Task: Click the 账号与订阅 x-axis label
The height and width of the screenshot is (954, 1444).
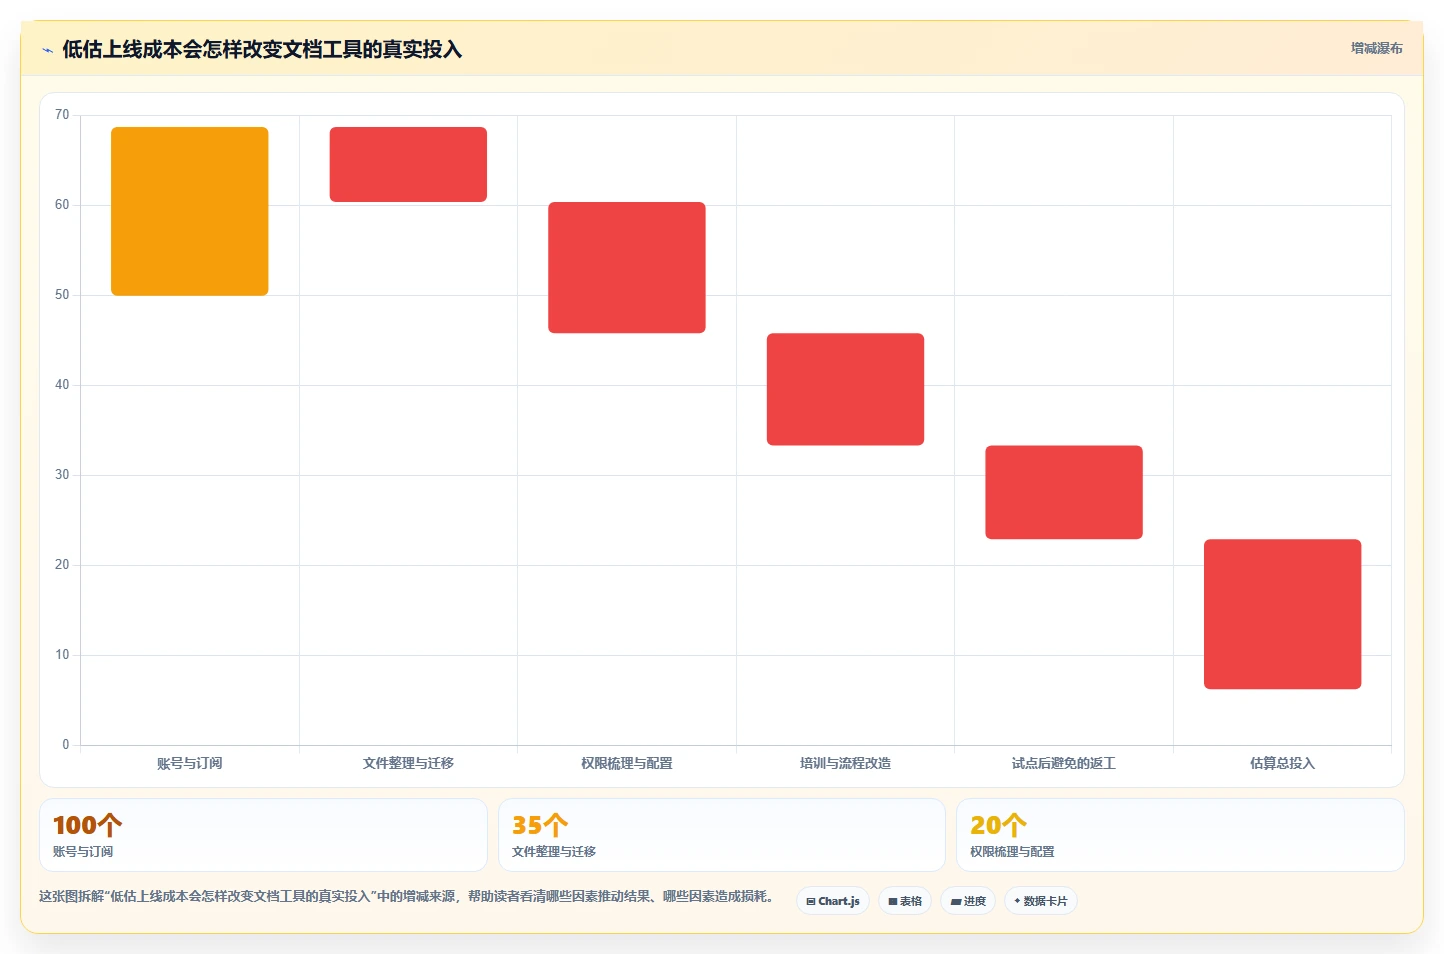Action: pos(190,763)
